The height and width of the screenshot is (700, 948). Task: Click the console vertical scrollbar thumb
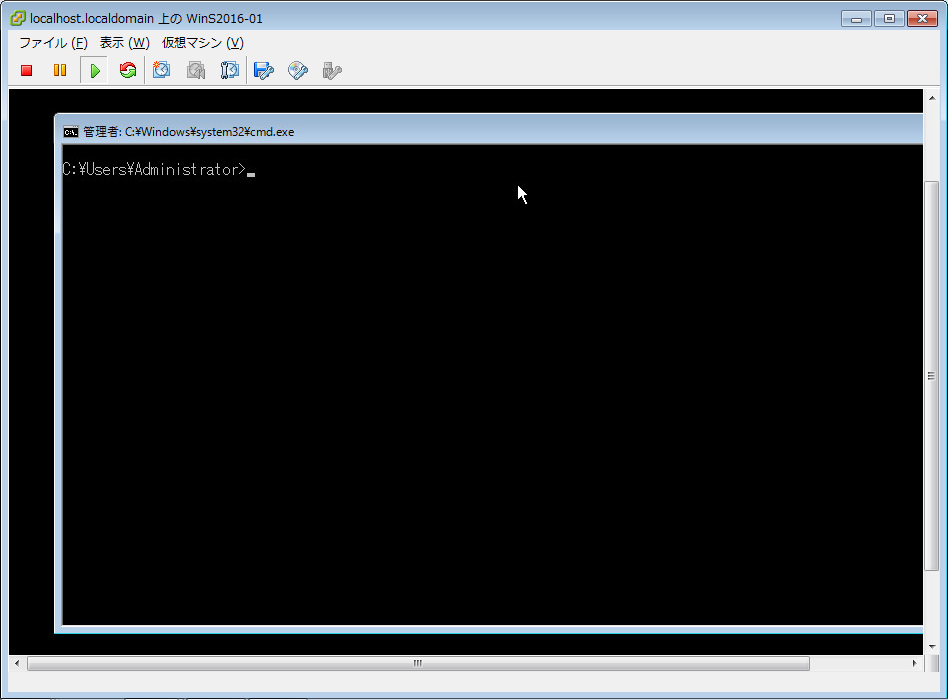click(932, 375)
